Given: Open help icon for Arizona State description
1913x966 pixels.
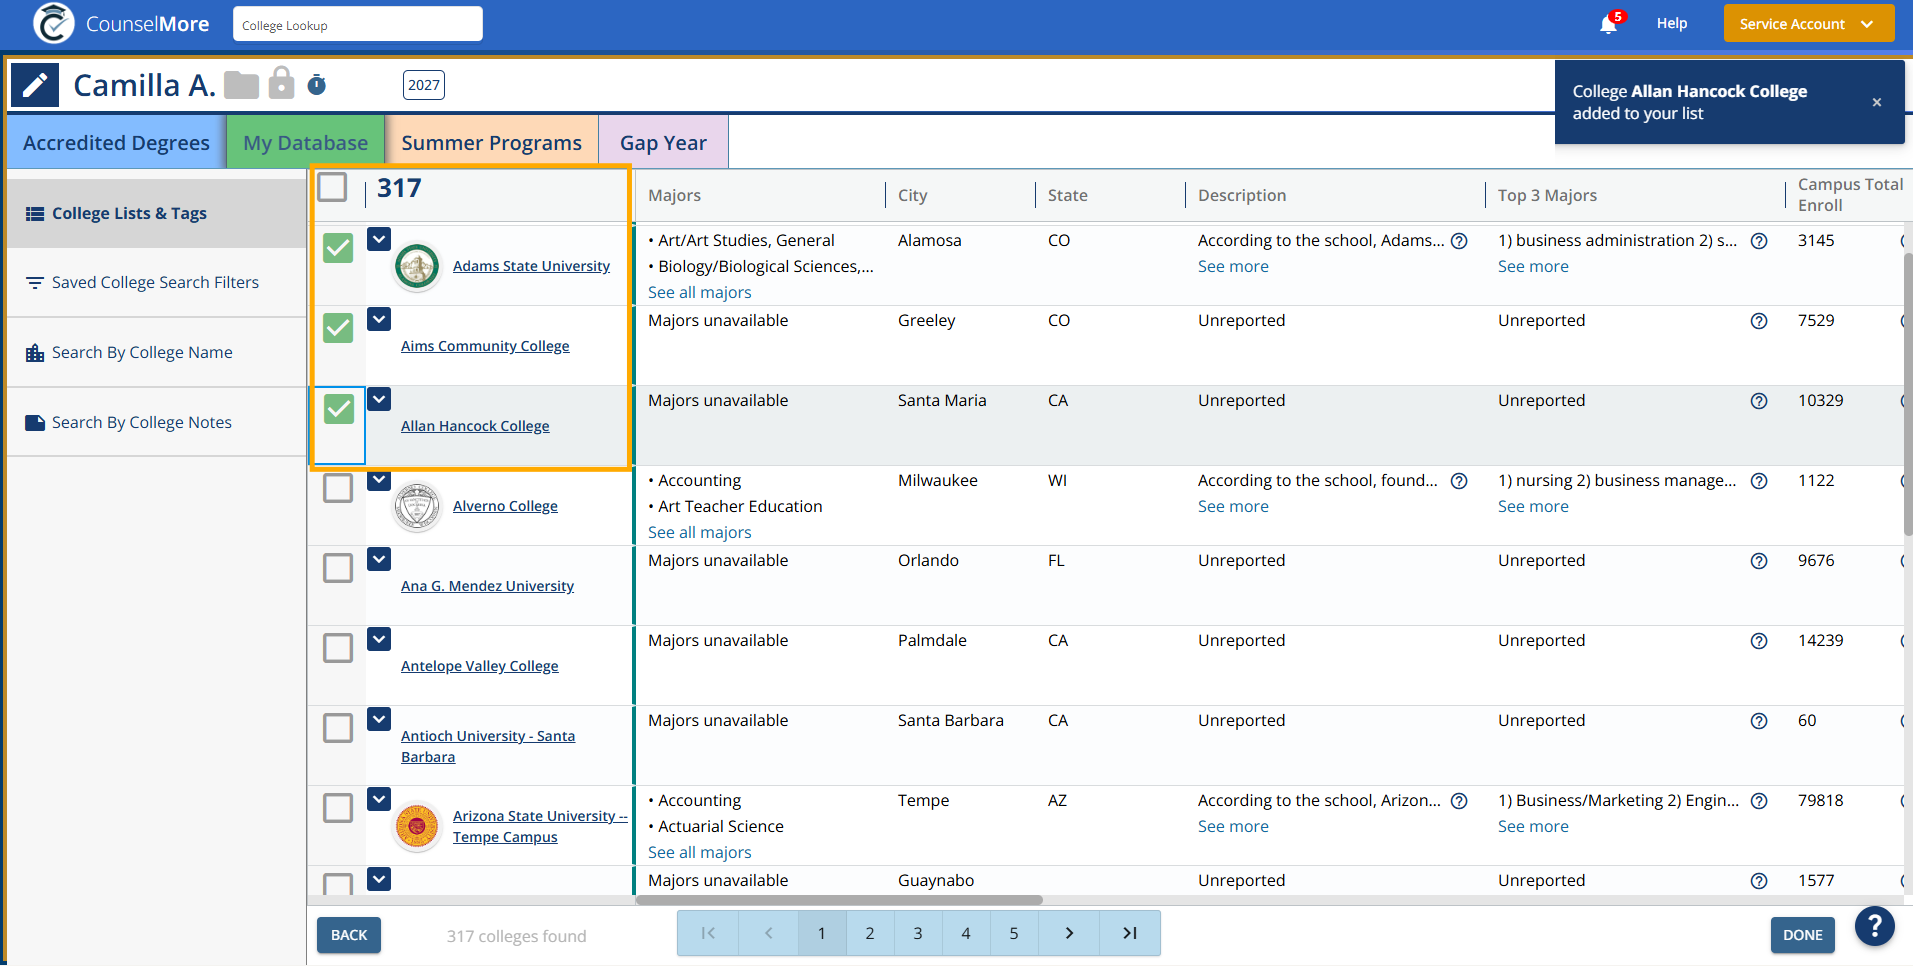Looking at the screenshot, I should pos(1459,801).
